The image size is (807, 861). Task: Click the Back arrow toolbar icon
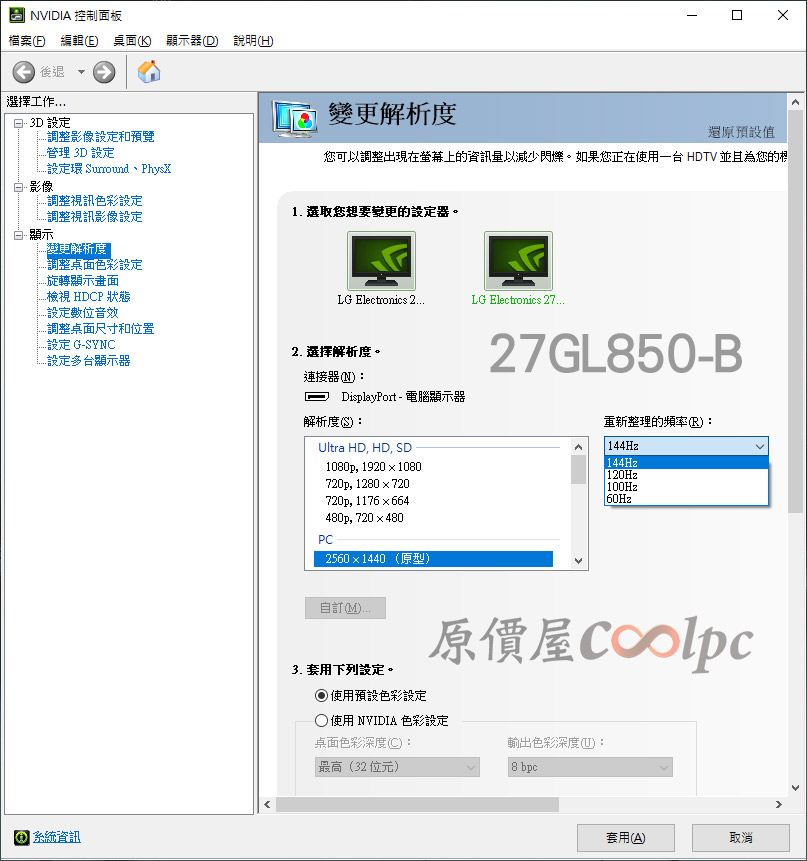[x=24, y=72]
